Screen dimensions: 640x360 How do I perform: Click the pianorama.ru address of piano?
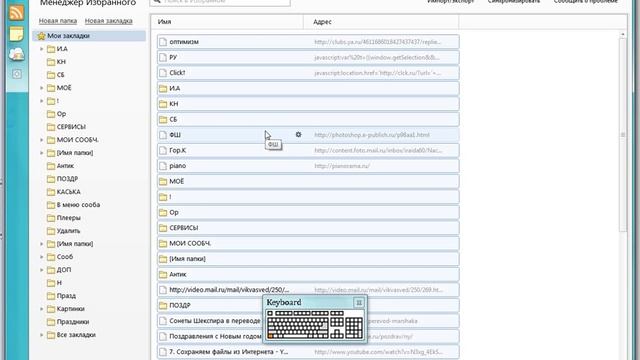pos(342,166)
